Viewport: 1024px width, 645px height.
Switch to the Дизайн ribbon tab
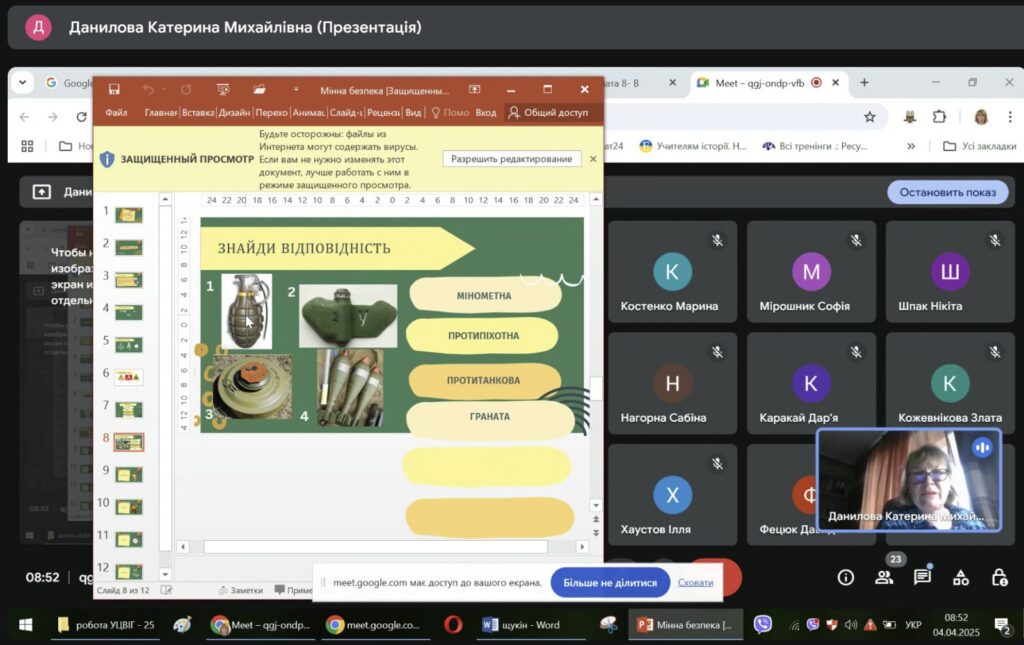pos(234,112)
